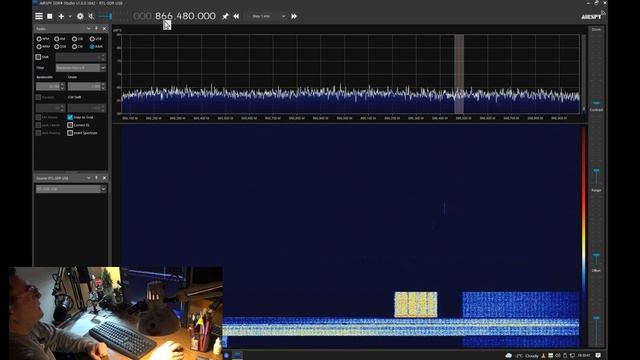
Task: Open the SDR# main hamburger menu
Action: pyautogui.click(x=39, y=16)
